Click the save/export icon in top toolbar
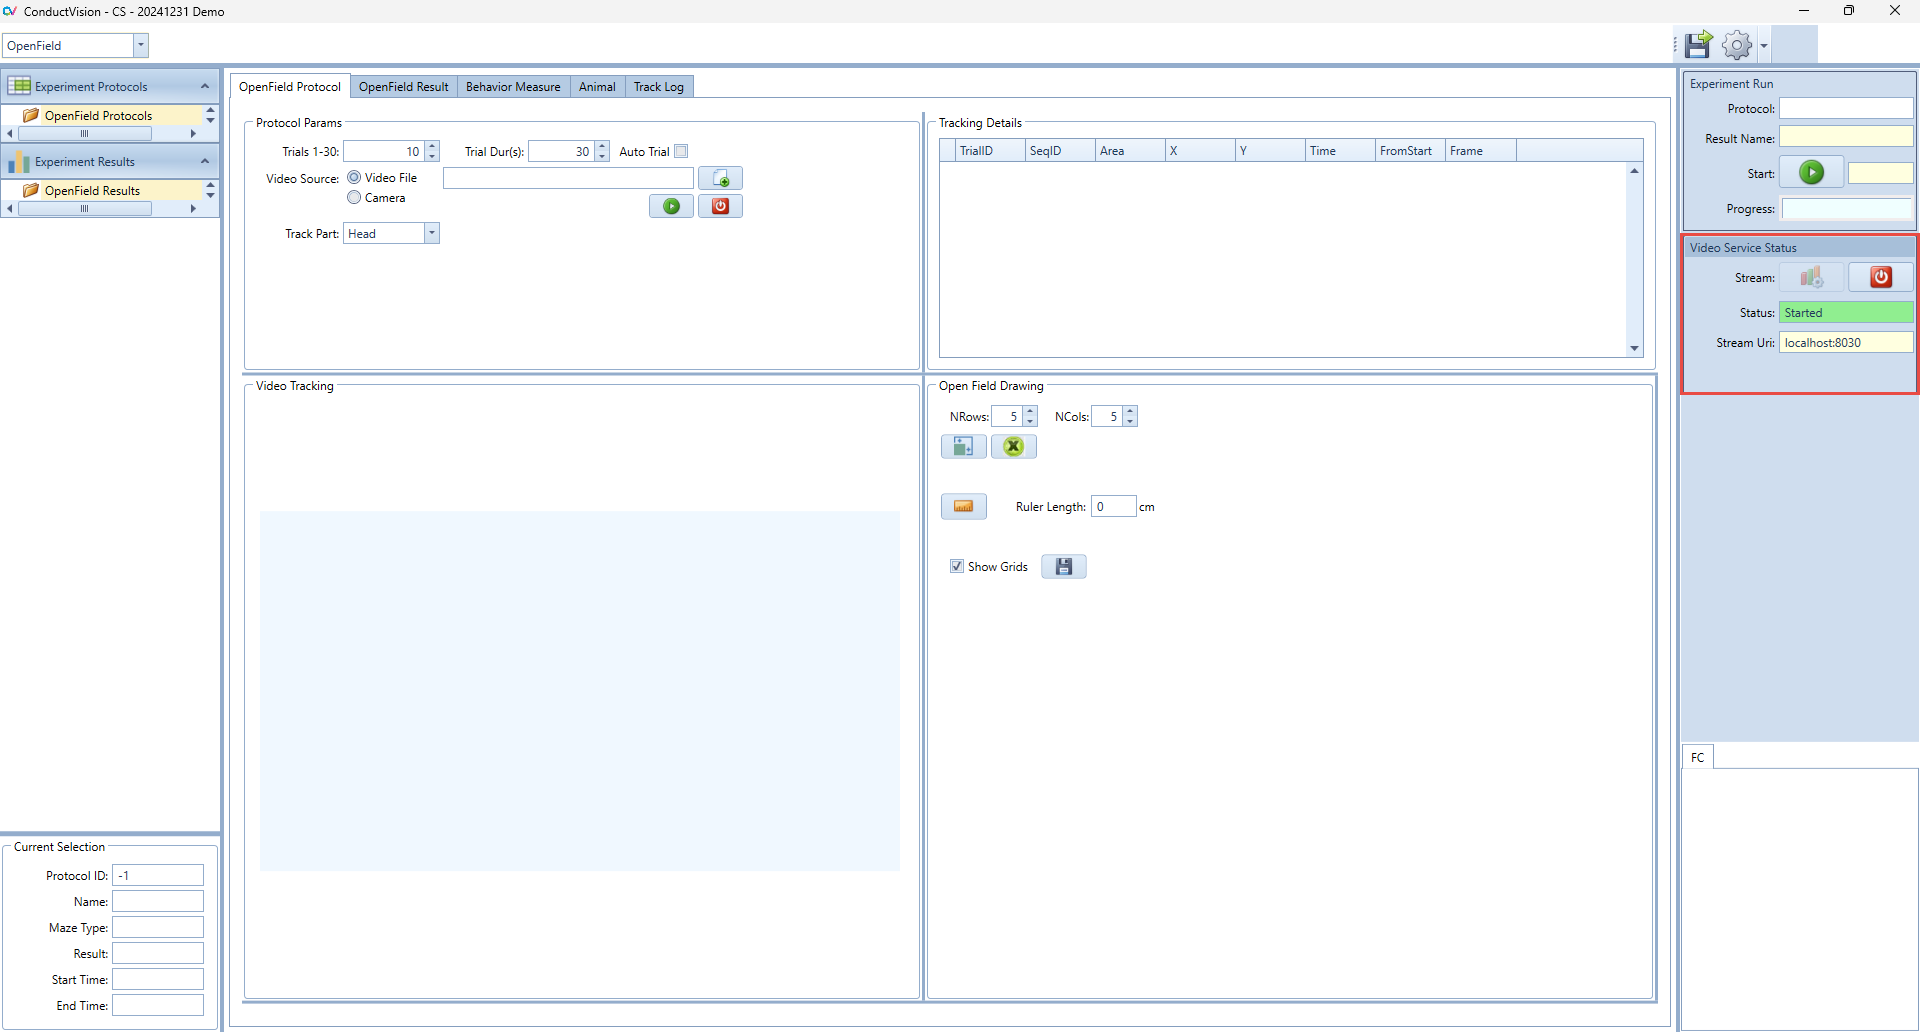The width and height of the screenshot is (1920, 1032). pyautogui.click(x=1698, y=45)
